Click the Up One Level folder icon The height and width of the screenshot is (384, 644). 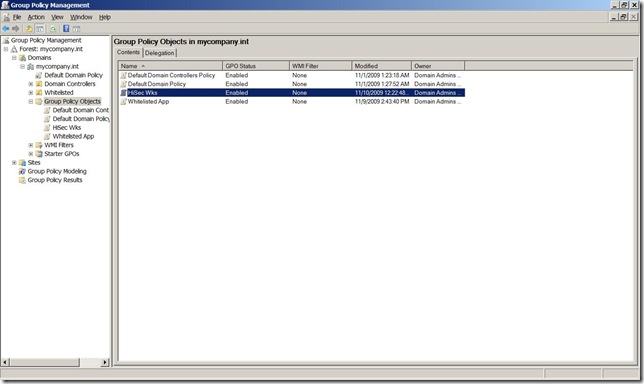[29, 29]
